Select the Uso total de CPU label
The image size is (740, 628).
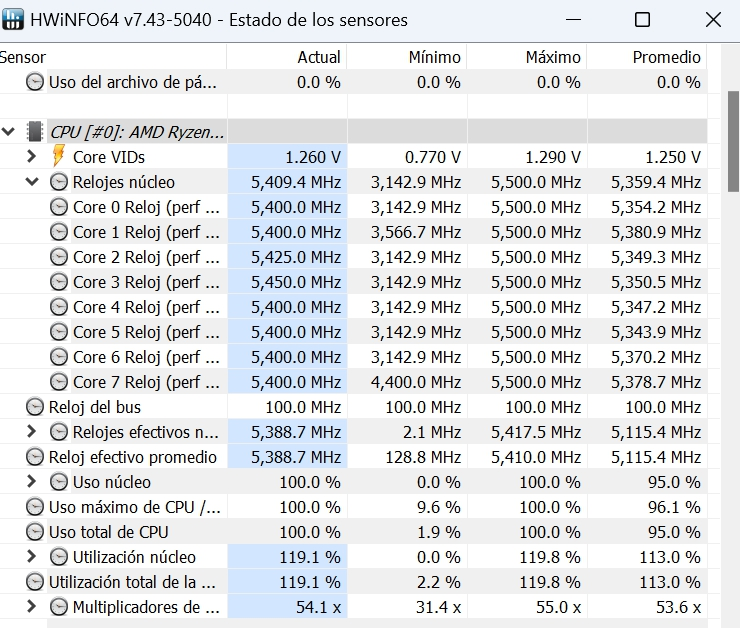point(109,532)
